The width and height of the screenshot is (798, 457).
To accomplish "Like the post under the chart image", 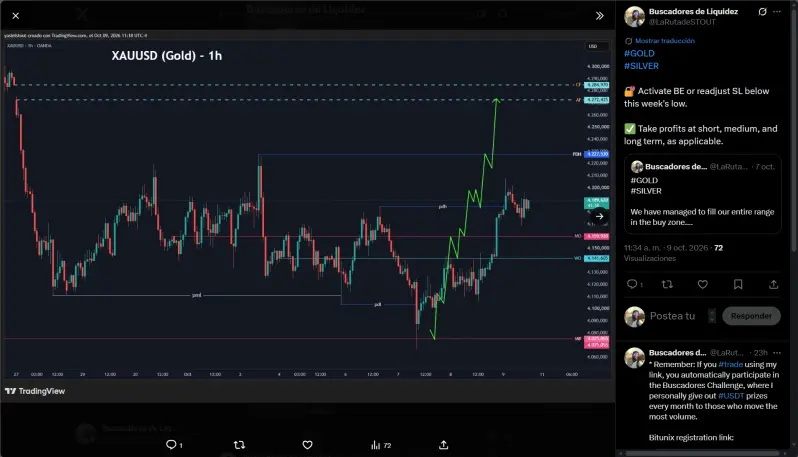I will coord(307,445).
